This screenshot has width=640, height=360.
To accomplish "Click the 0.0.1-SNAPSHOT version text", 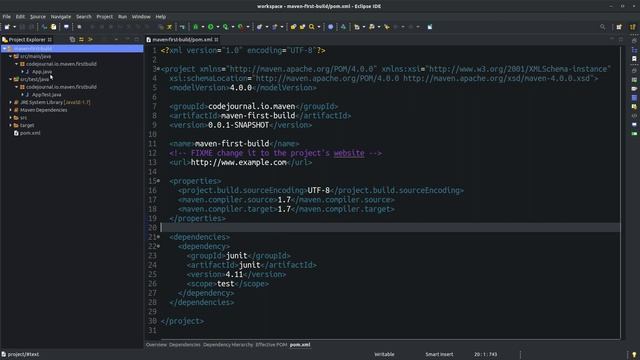I will [238, 125].
